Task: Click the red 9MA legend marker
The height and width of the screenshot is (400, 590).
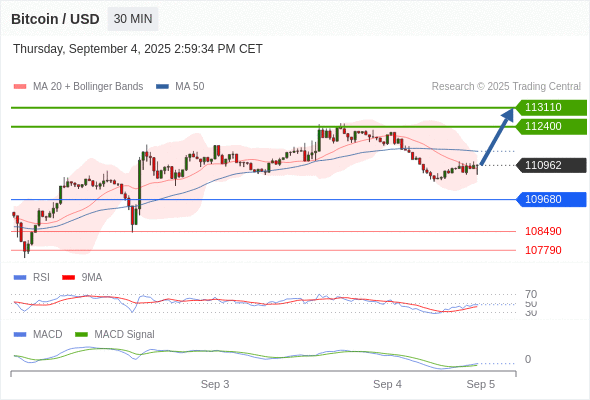Action: pyautogui.click(x=68, y=278)
